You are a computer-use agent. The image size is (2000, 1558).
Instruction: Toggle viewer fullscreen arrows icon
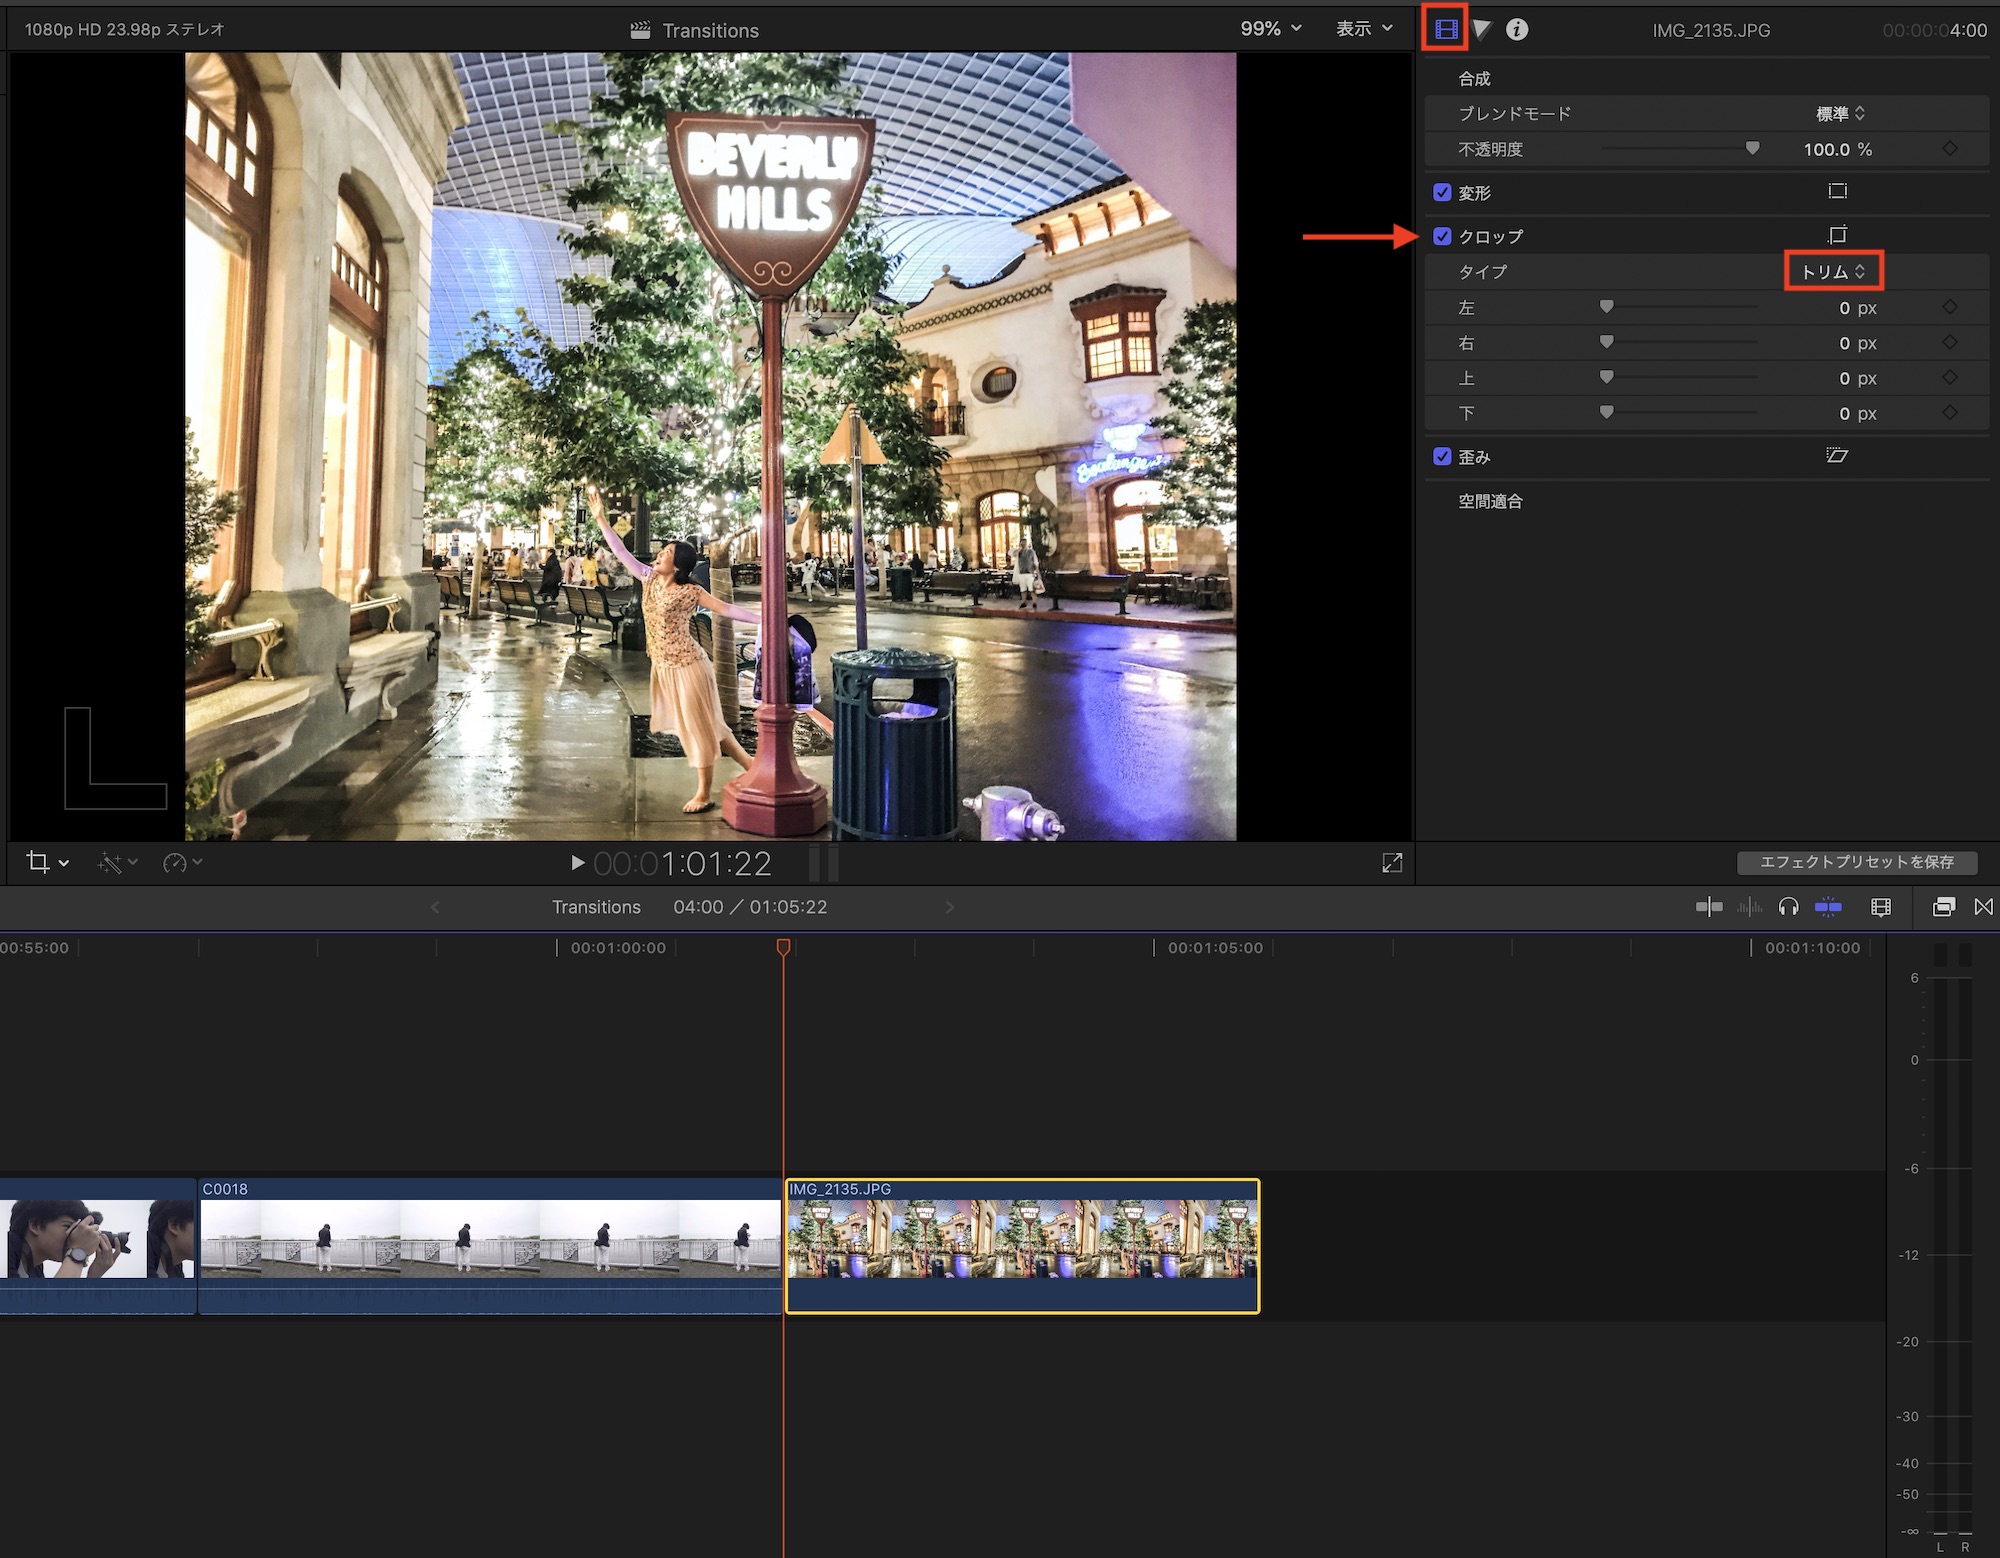(1392, 862)
